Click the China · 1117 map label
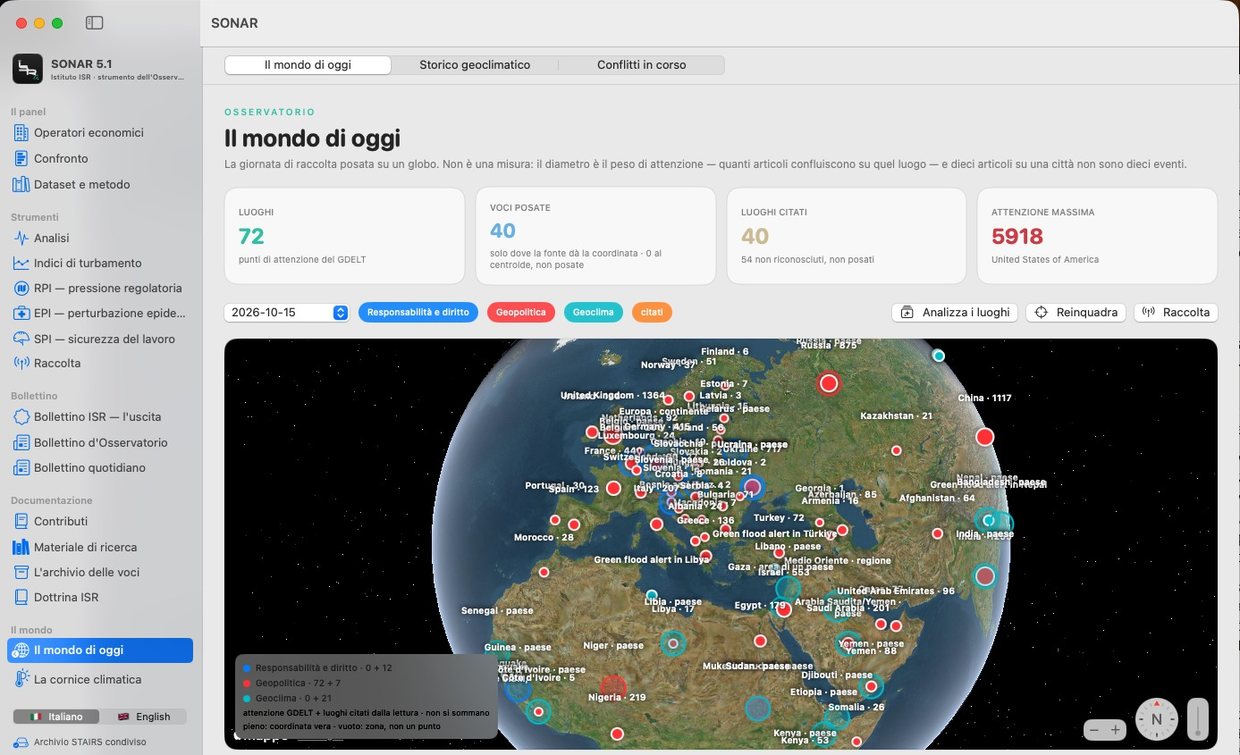Image resolution: width=1240 pixels, height=755 pixels. tap(985, 398)
